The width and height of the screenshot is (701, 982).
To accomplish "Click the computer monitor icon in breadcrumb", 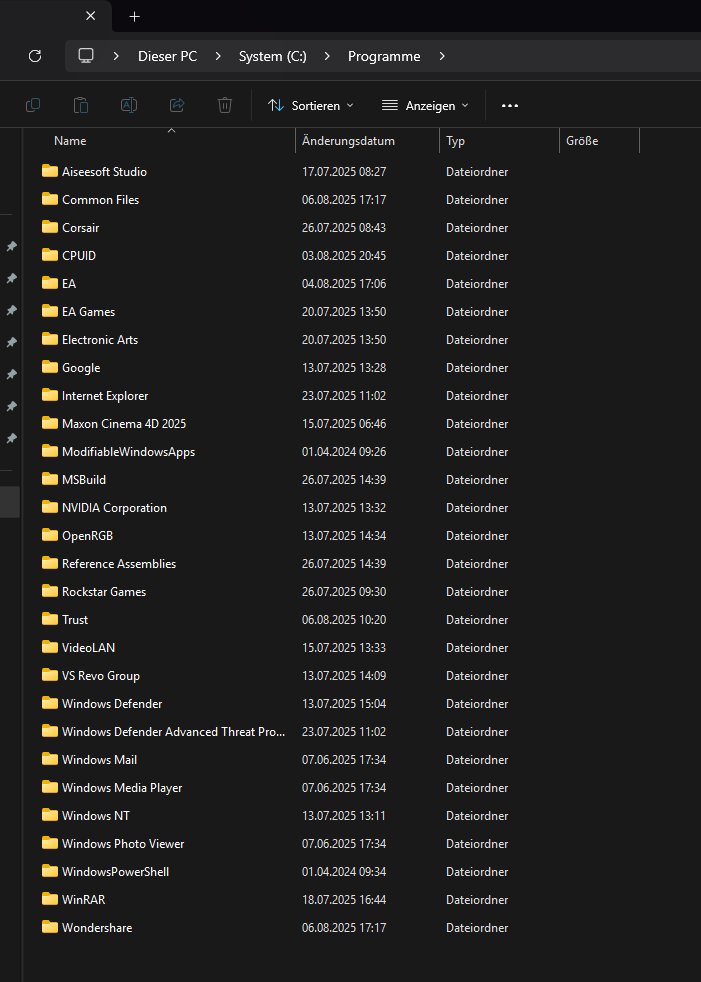I will [86, 56].
